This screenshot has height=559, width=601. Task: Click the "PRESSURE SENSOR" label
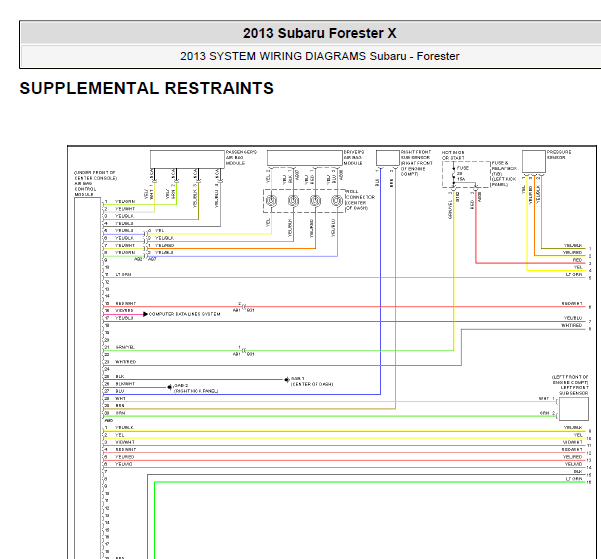pyautogui.click(x=559, y=155)
